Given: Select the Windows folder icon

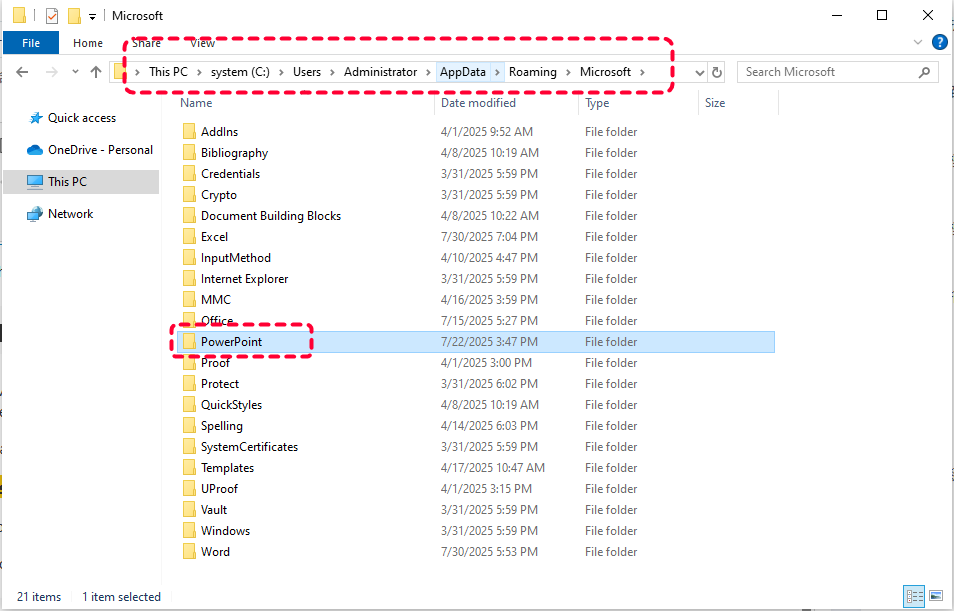Looking at the screenshot, I should coord(189,531).
